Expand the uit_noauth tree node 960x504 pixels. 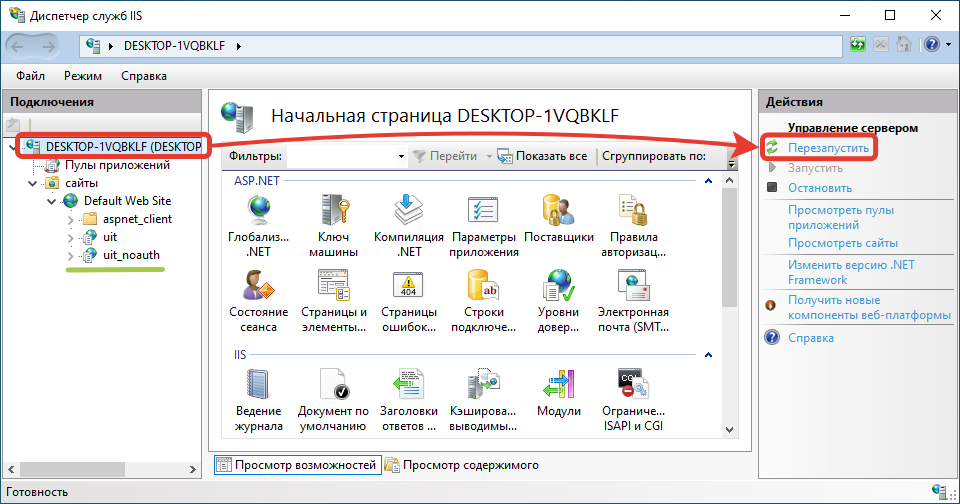click(x=70, y=255)
